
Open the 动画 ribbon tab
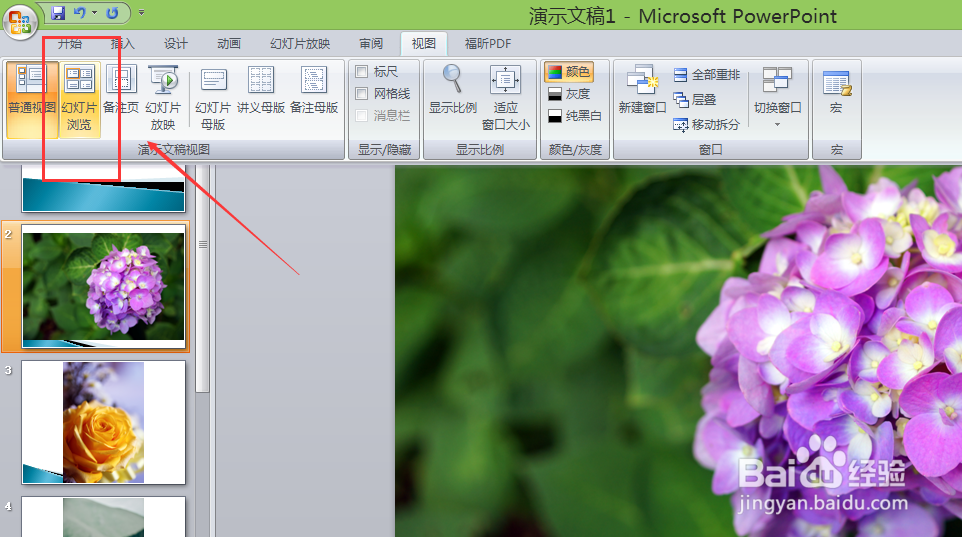point(229,44)
